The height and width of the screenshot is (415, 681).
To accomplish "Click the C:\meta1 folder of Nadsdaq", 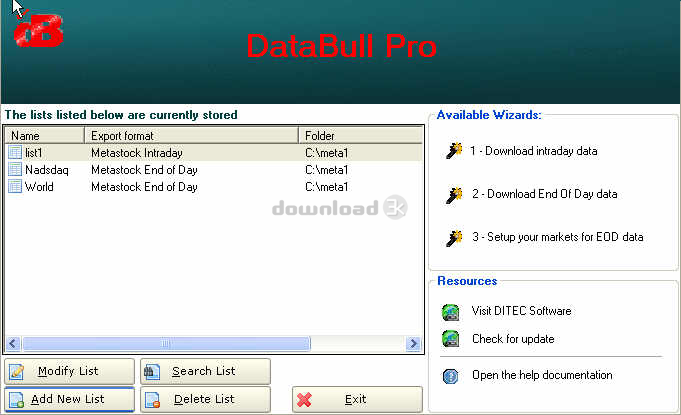I will coord(327,170).
